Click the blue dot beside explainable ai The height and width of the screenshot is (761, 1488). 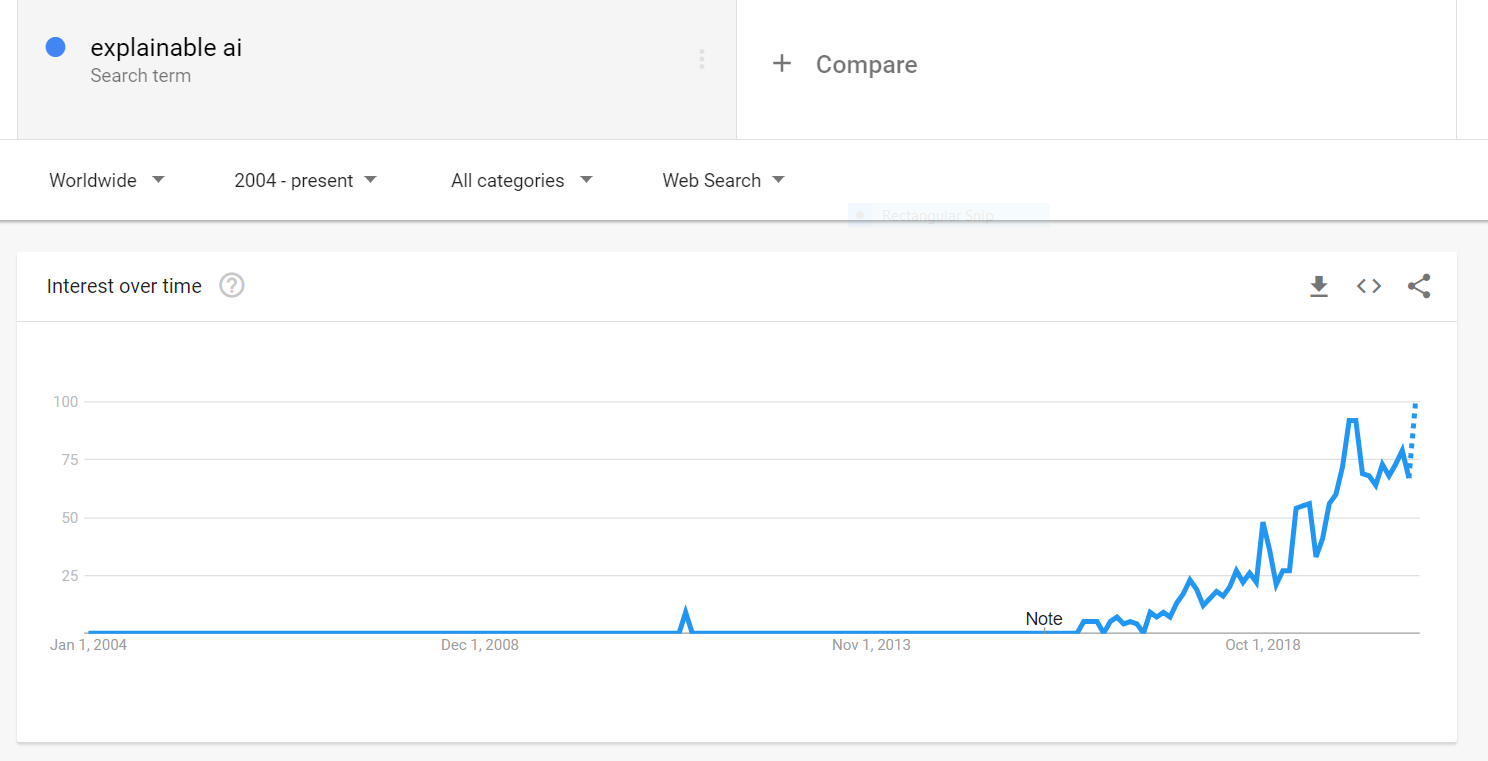56,47
